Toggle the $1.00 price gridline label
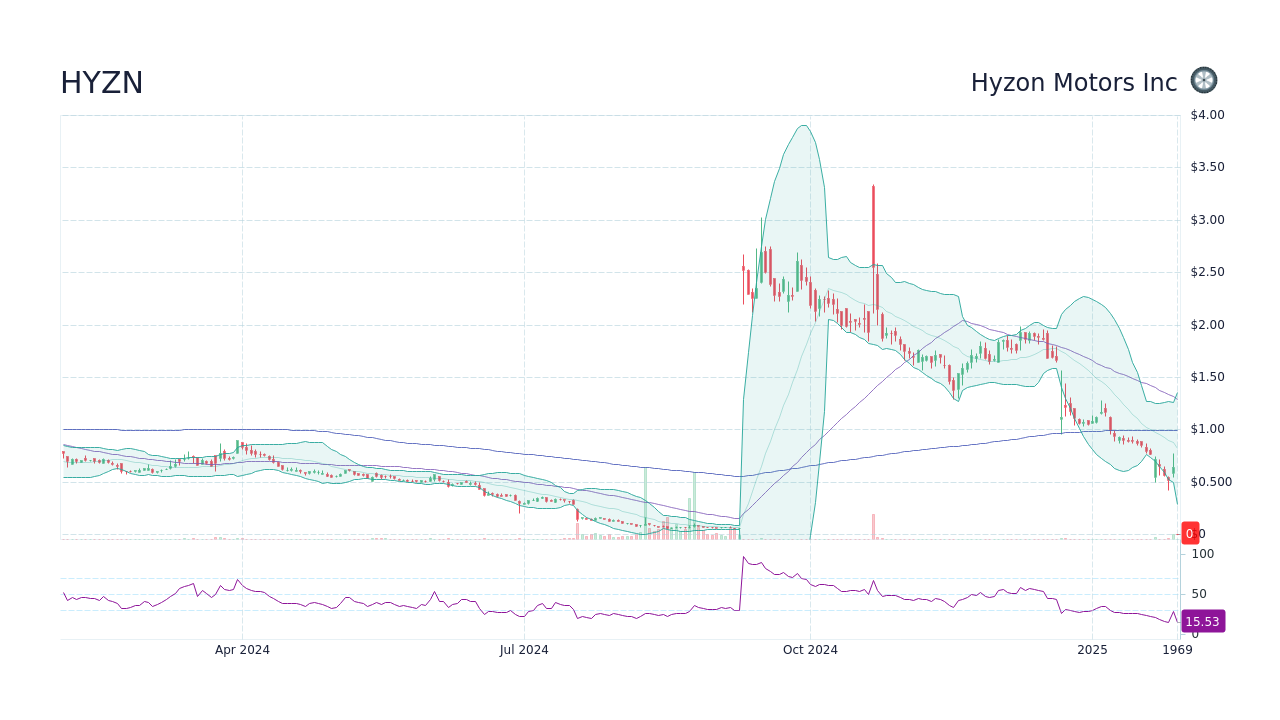The image size is (1280, 720). pyautogui.click(x=1205, y=428)
